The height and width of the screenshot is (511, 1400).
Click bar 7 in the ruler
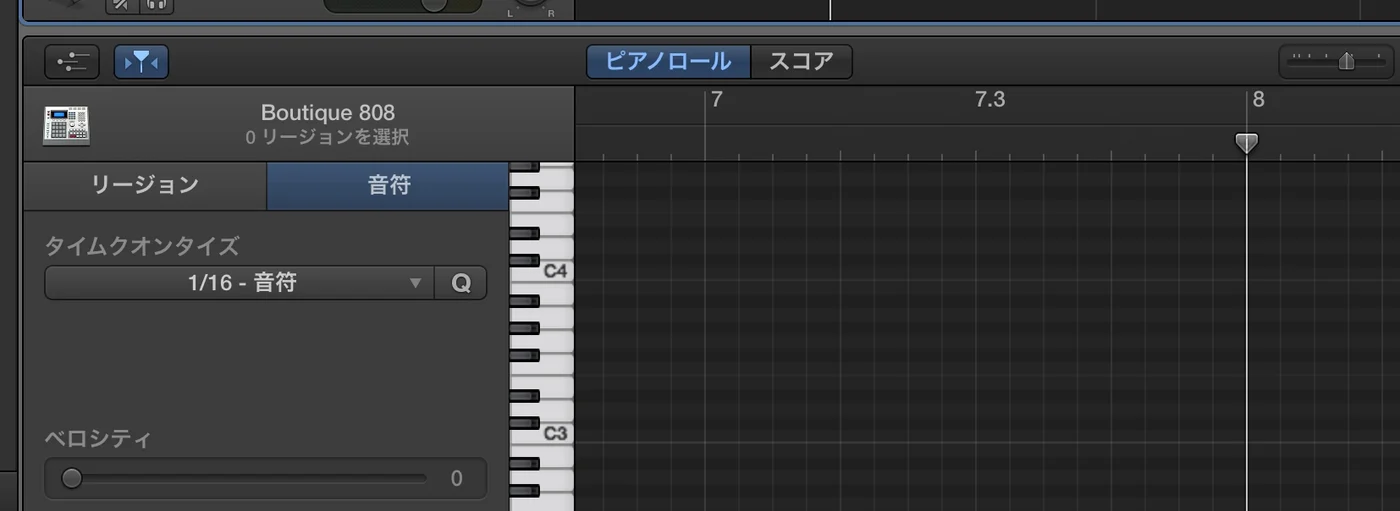point(716,99)
